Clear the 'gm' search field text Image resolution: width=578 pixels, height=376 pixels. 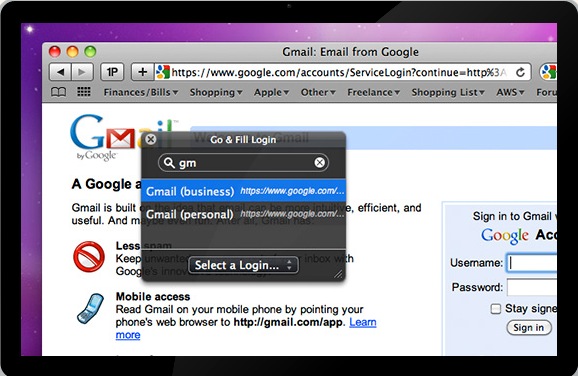tap(320, 163)
